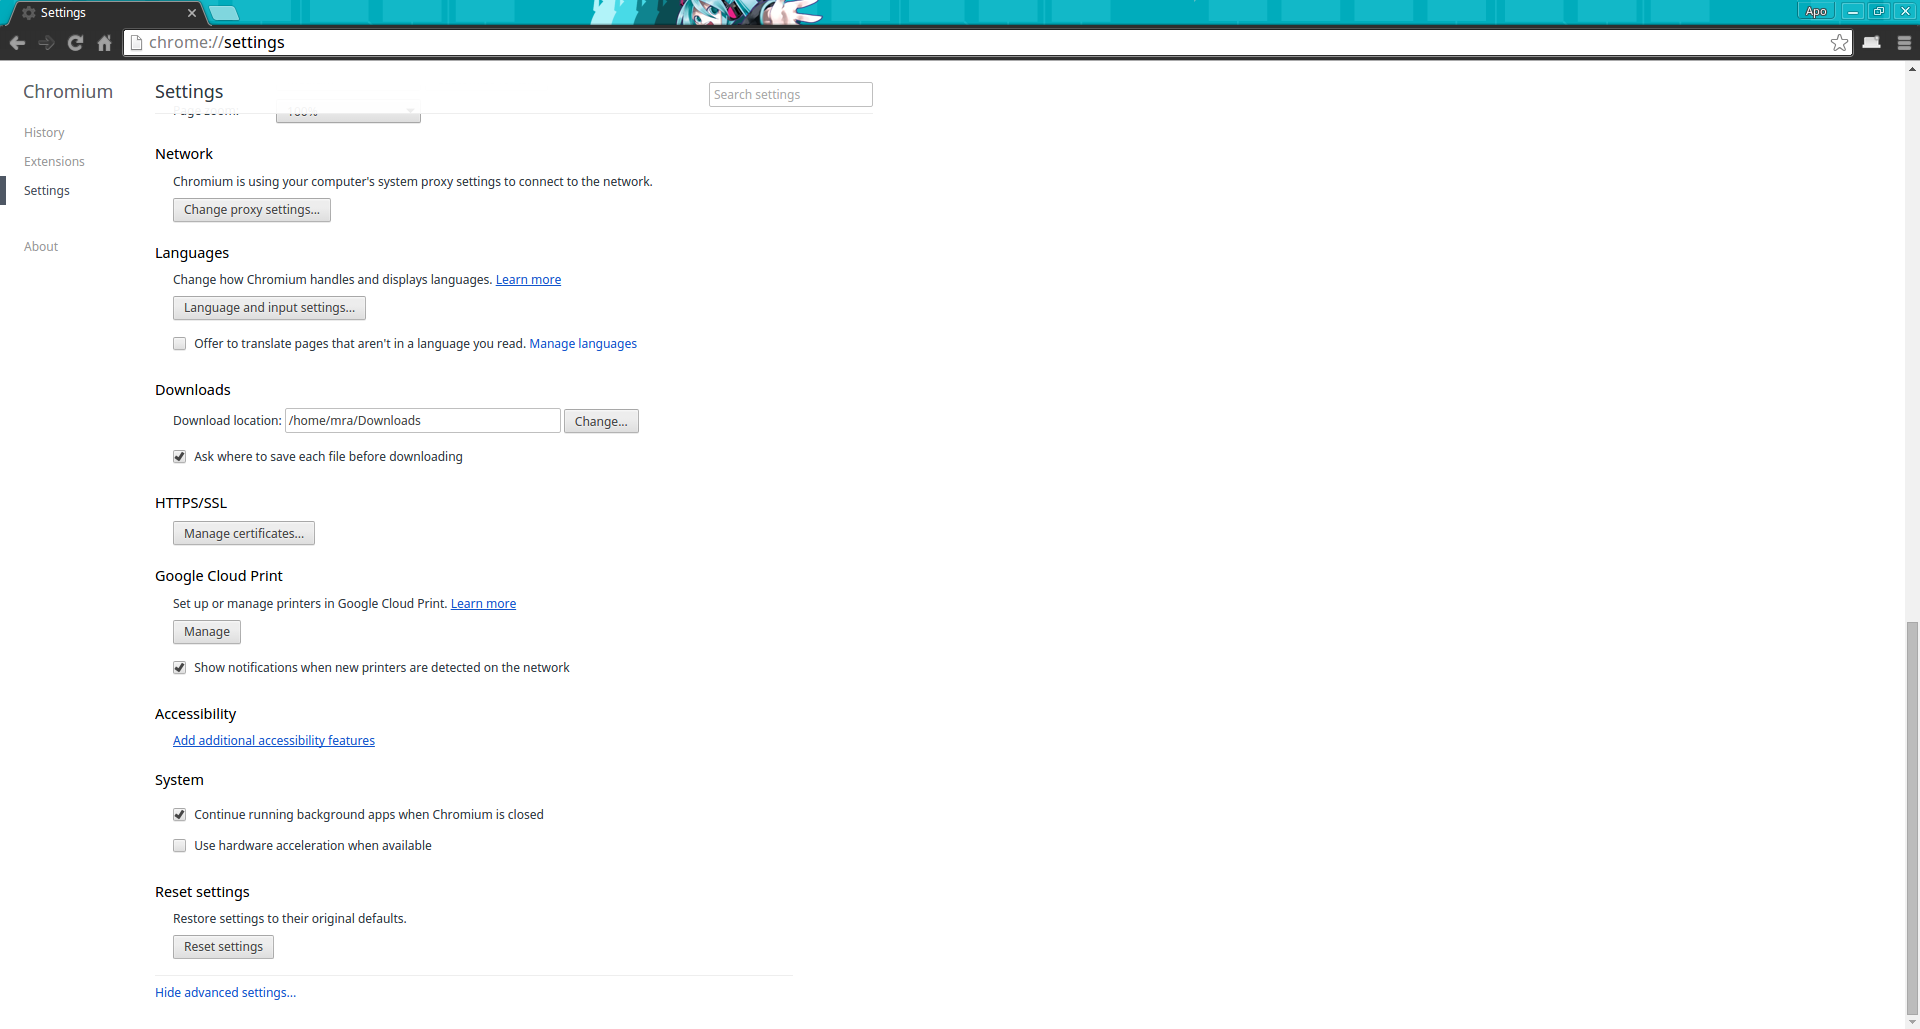Click Manage cloud printers button
Screen dimensions: 1920x1029
coord(207,632)
